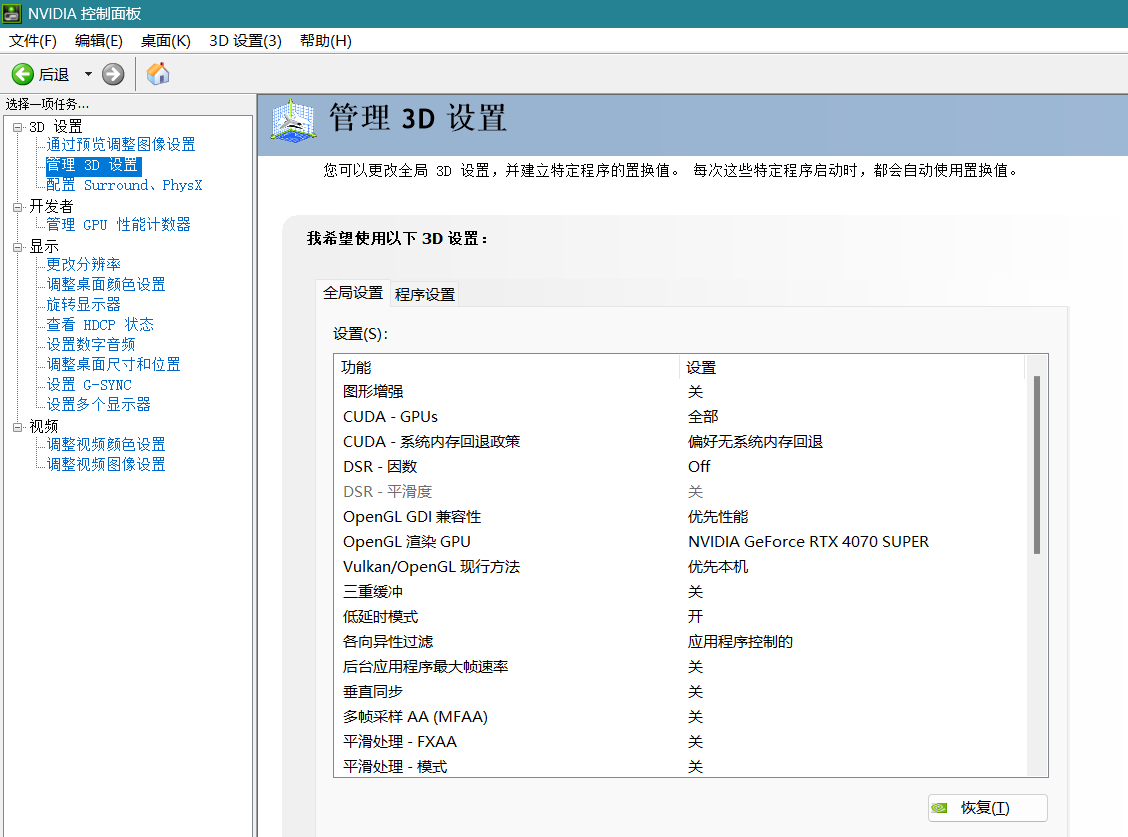
Task: Open the 3D 设置(3) menu
Action: 245,41
